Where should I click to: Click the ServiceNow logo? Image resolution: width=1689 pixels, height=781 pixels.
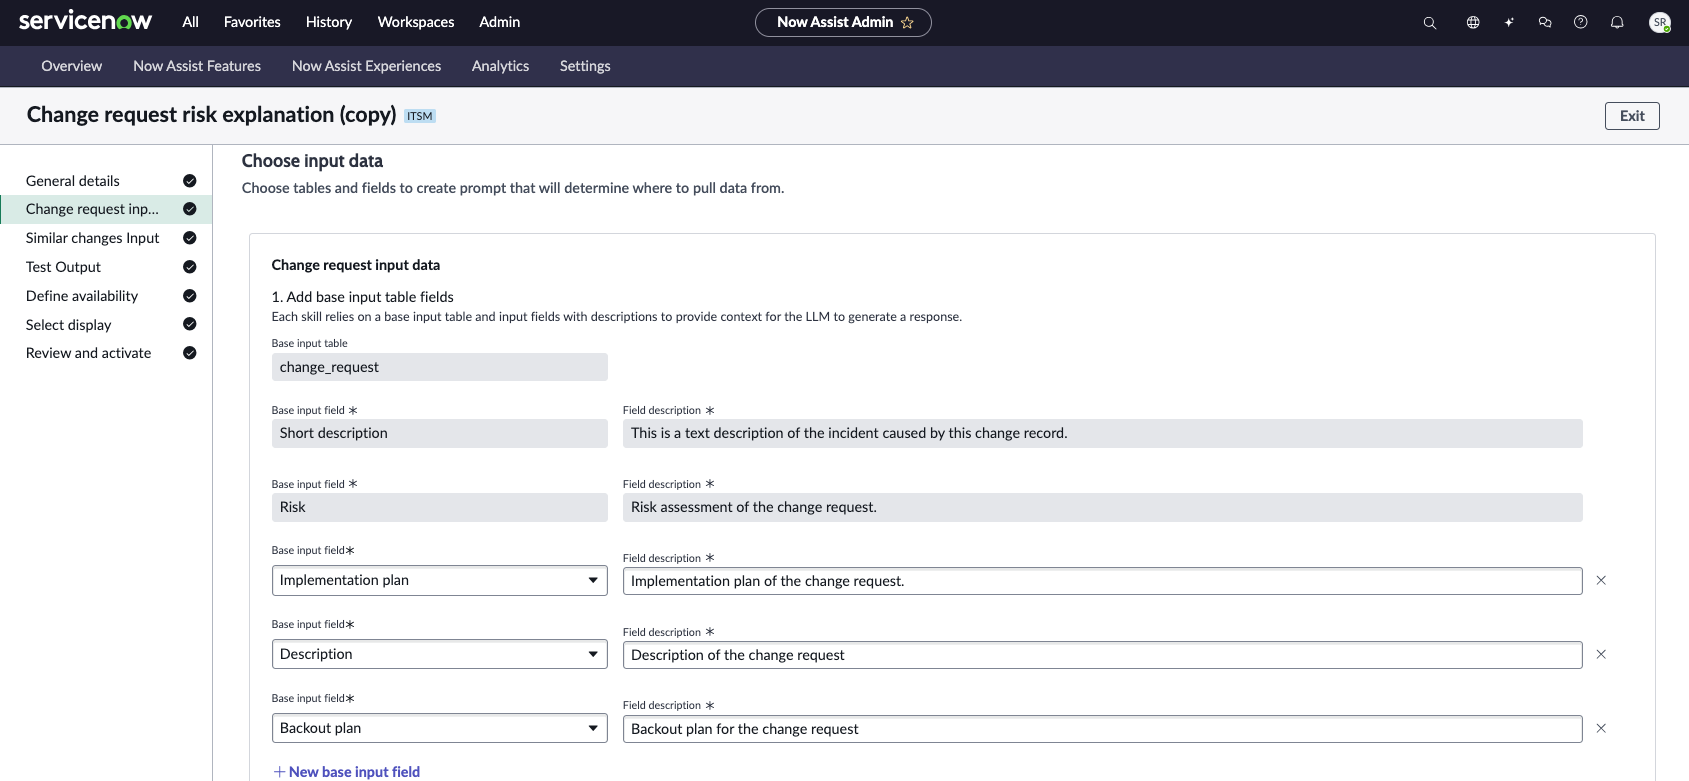[85, 21]
